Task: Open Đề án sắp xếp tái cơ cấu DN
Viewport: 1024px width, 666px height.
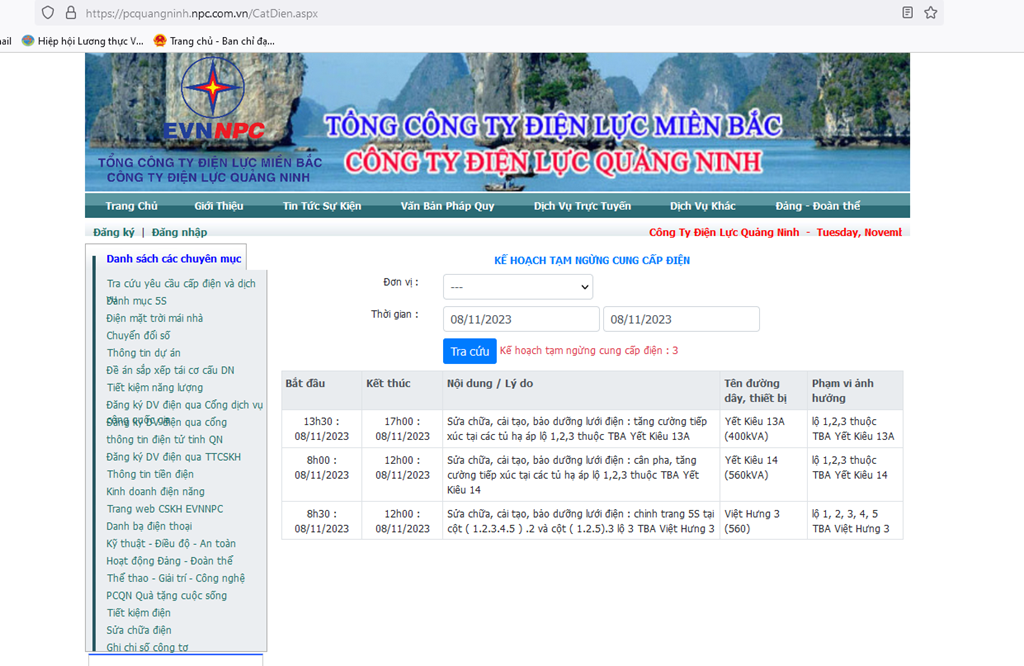Action: pyautogui.click(x=170, y=370)
